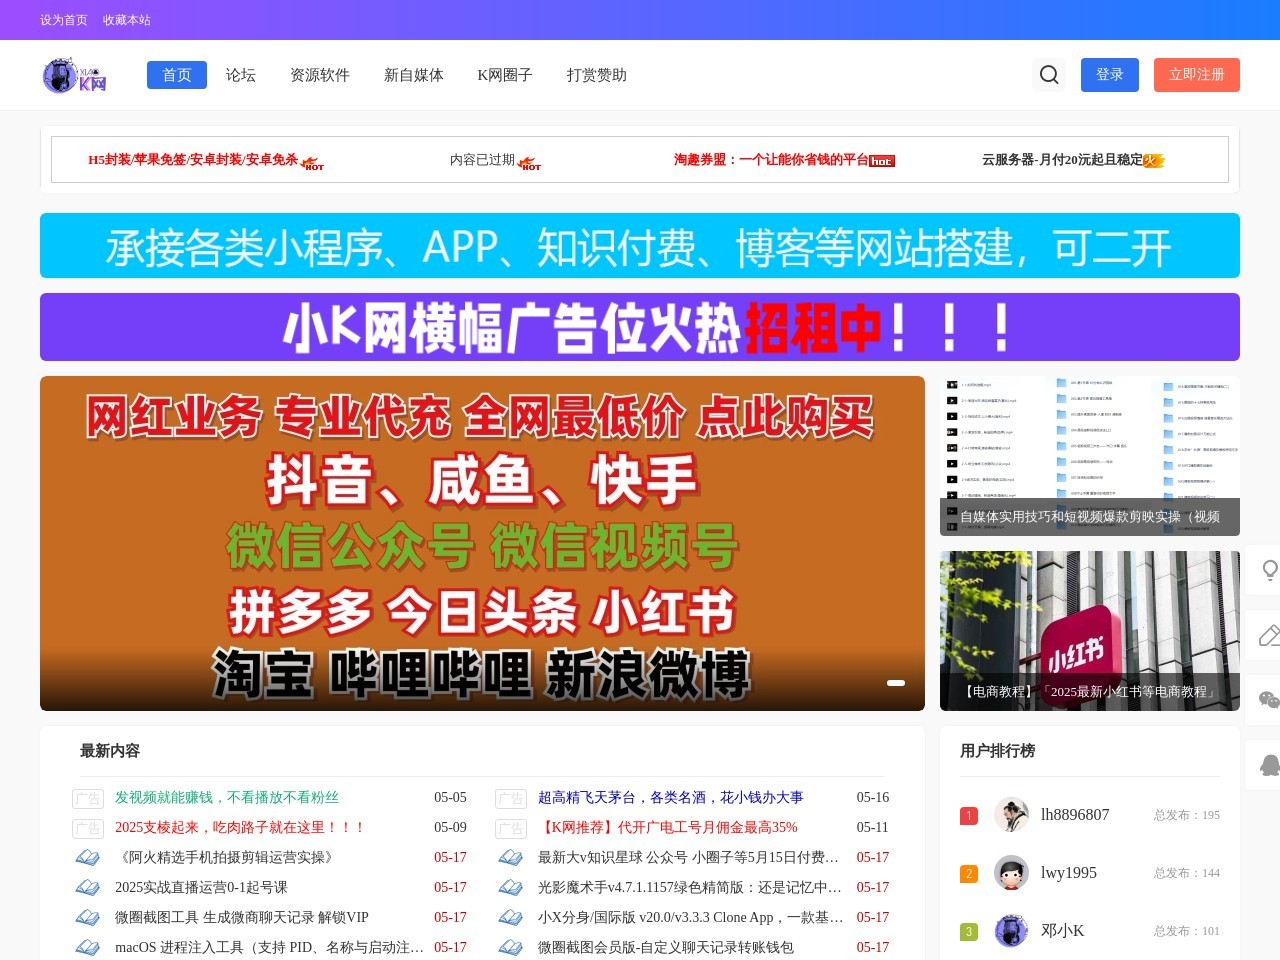Click carousel slide indicator dash
Screen dimensions: 1280x960
click(x=896, y=683)
